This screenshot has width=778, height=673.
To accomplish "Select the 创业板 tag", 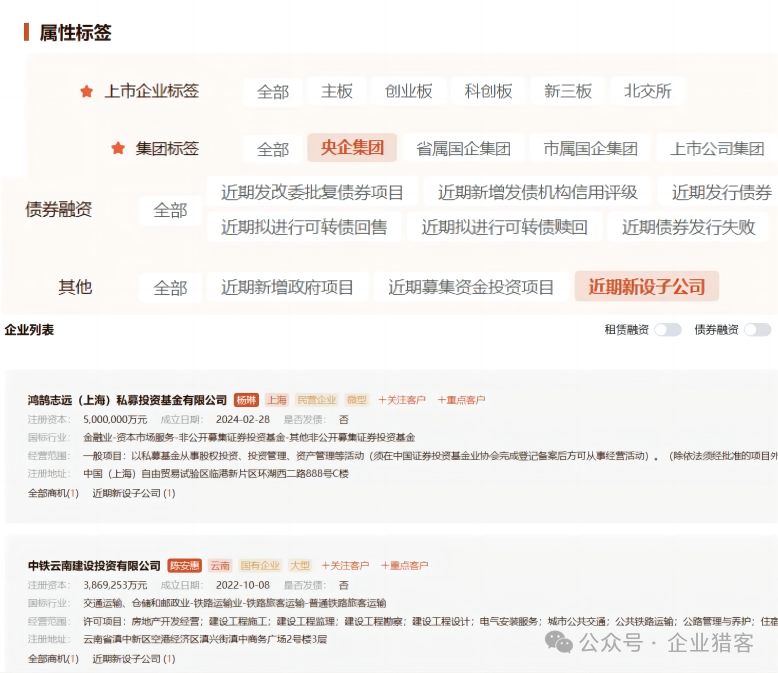I will coord(408,91).
